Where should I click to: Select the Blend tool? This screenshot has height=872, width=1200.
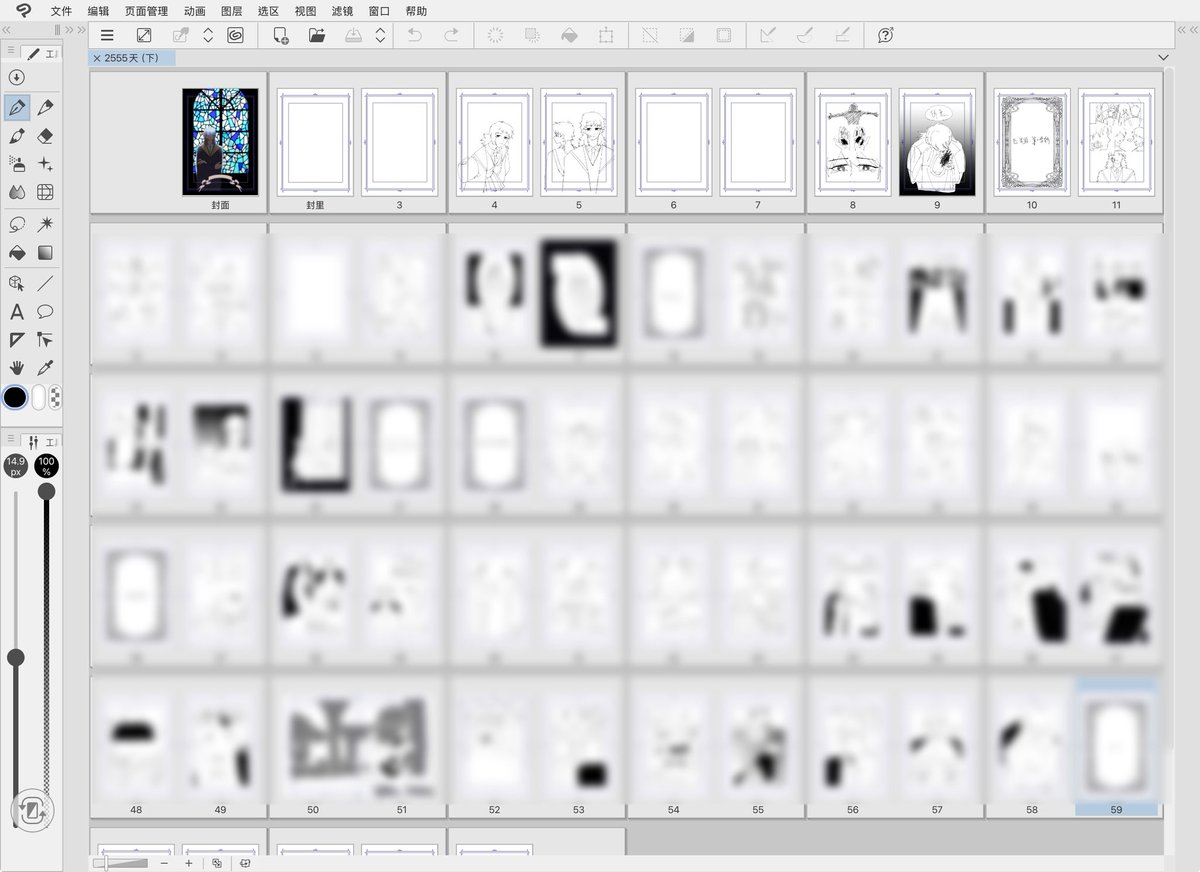tap(16, 192)
